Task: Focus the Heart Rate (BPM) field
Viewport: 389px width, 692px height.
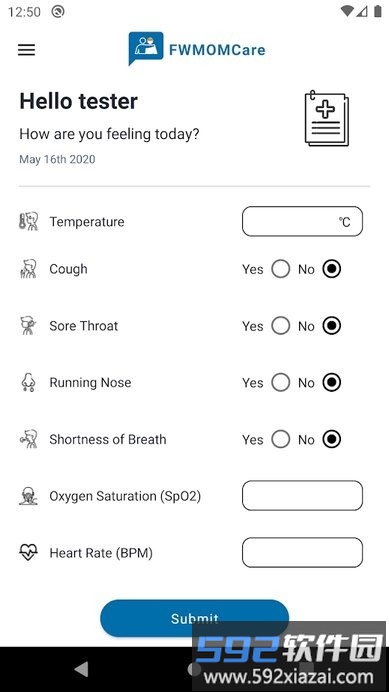Action: pyautogui.click(x=302, y=552)
